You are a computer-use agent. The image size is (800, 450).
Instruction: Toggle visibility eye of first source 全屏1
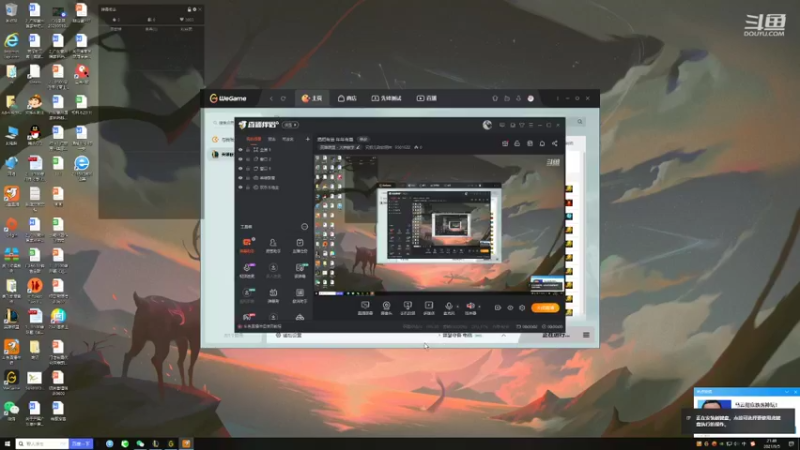pos(240,150)
